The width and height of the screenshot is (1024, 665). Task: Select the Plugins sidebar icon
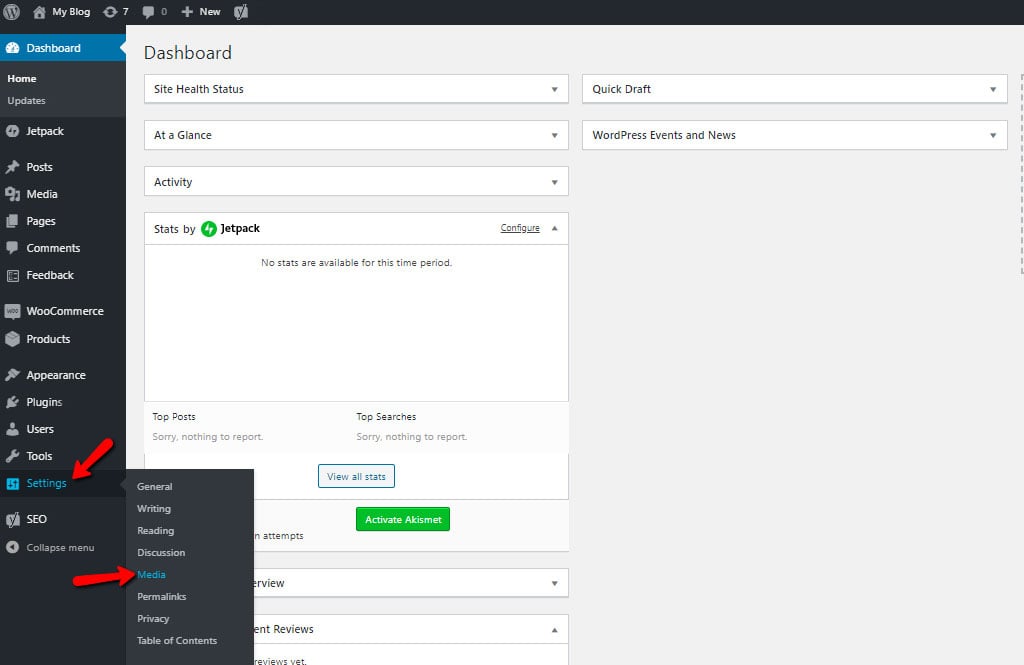13,402
